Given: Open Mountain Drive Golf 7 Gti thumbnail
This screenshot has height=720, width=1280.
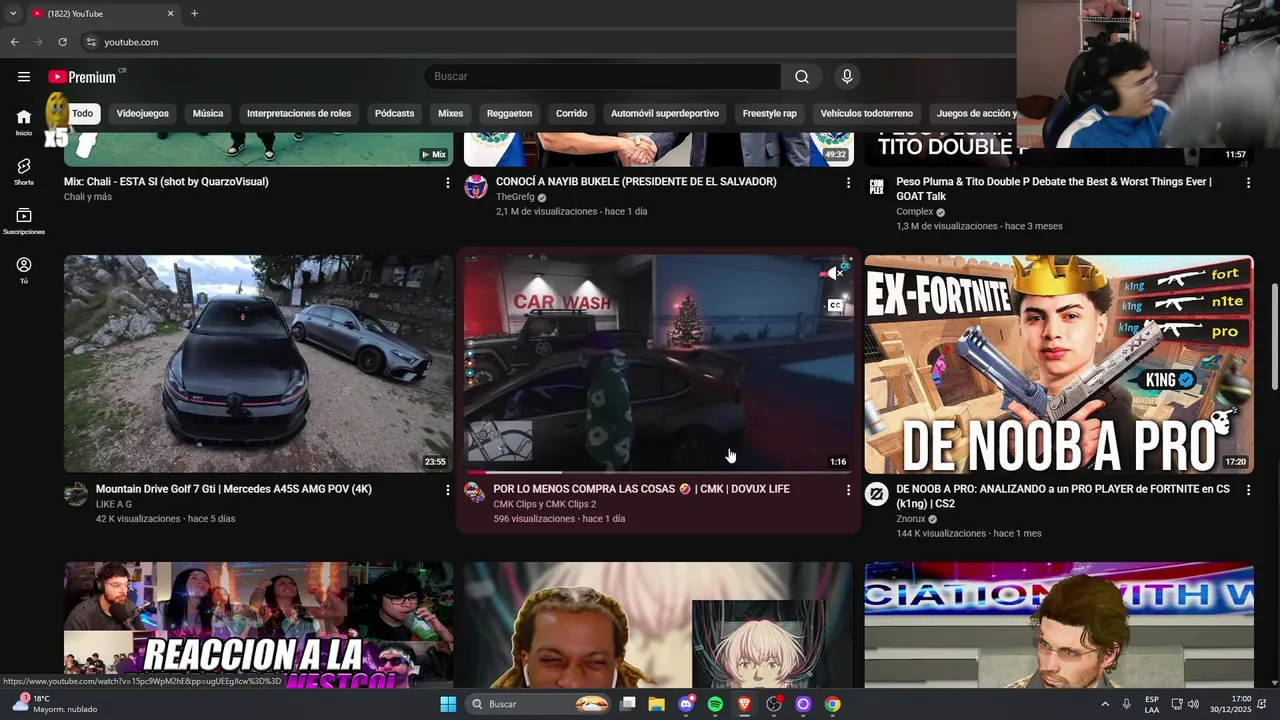Looking at the screenshot, I should click(x=258, y=363).
